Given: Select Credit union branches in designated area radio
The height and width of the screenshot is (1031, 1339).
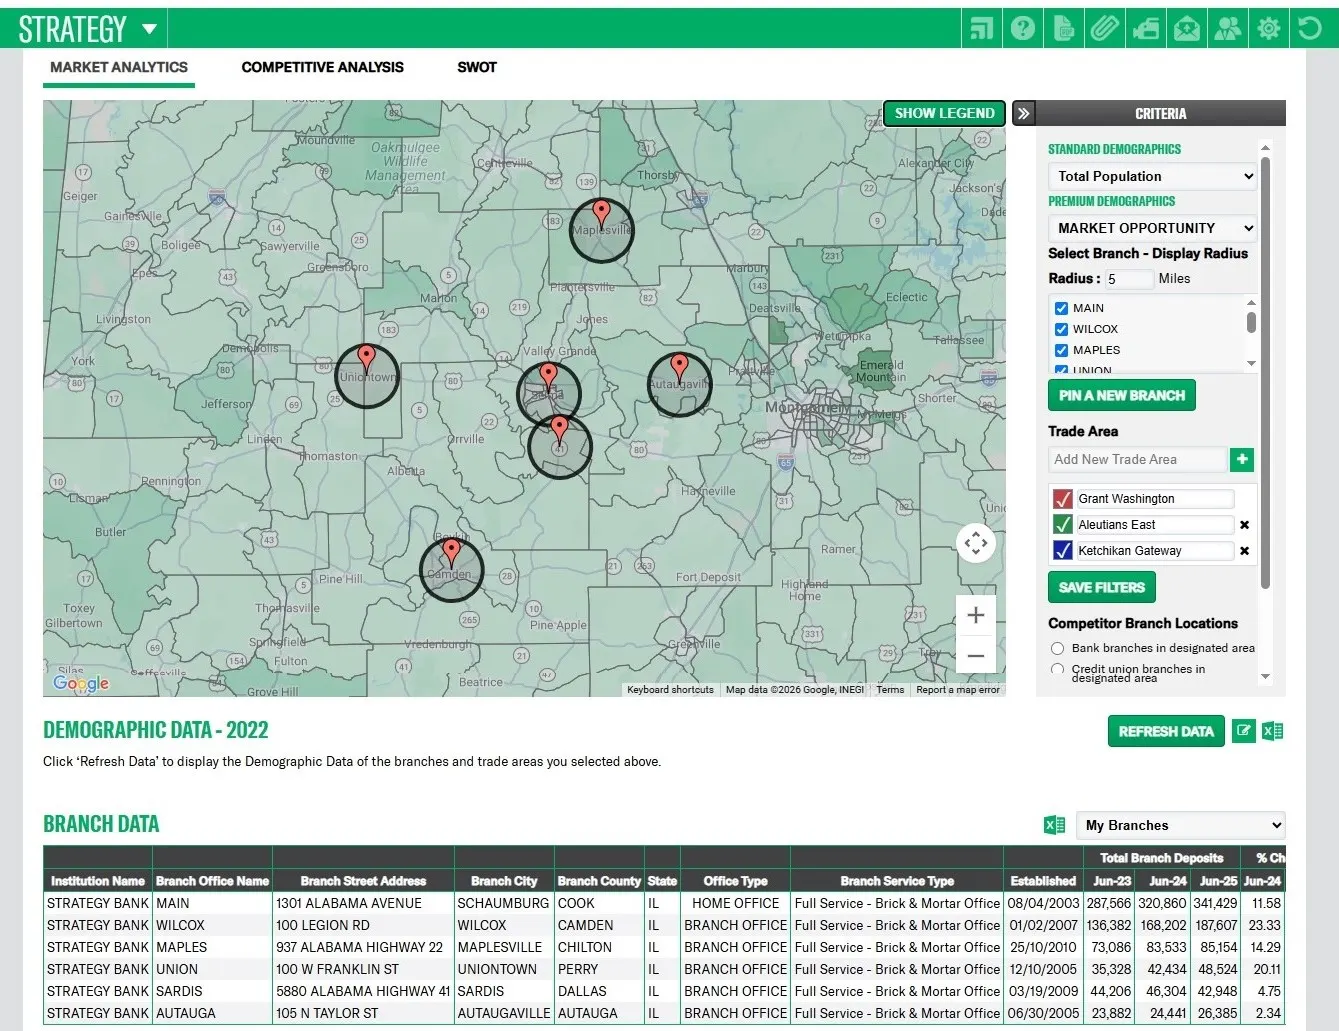Looking at the screenshot, I should [x=1058, y=669].
